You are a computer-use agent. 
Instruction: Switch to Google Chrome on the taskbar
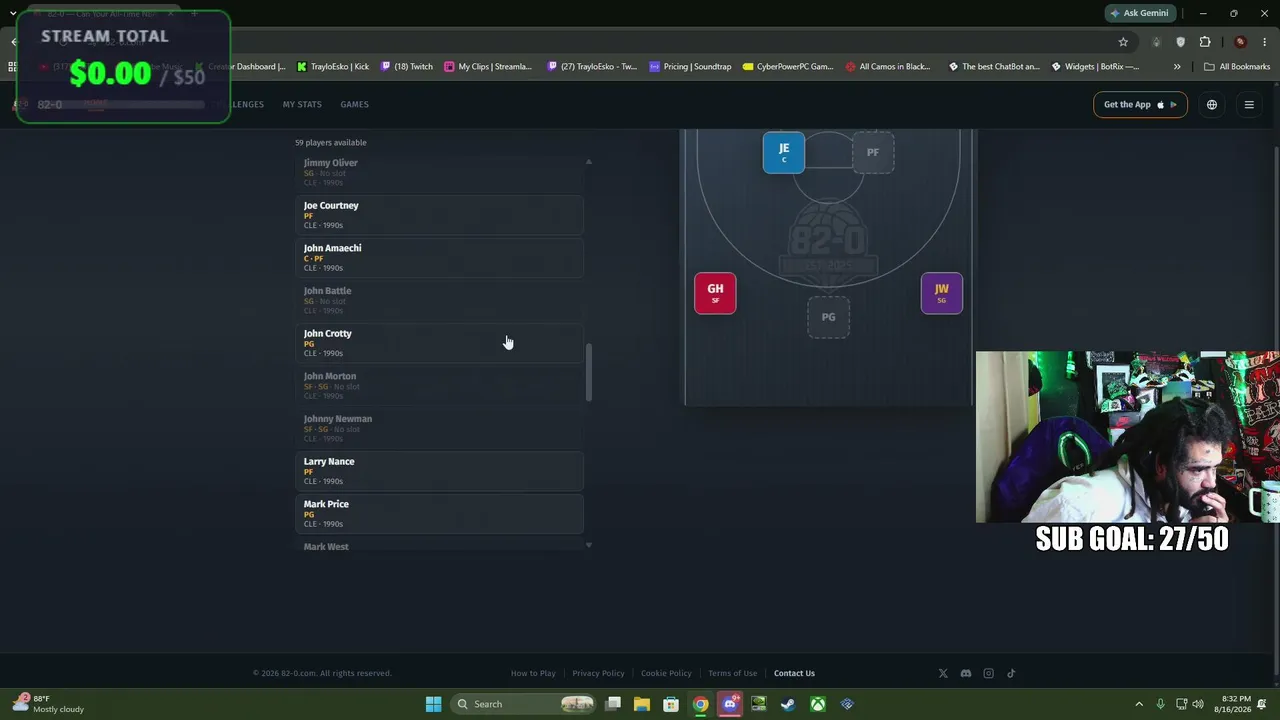(x=701, y=704)
